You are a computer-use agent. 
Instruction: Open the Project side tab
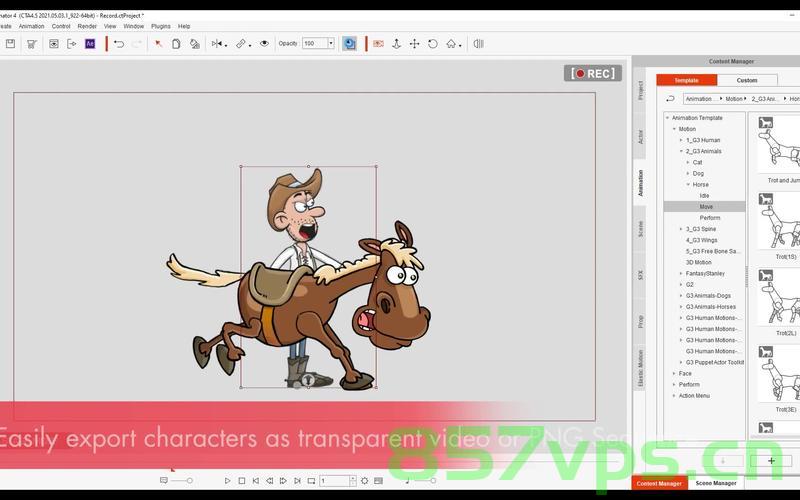pyautogui.click(x=640, y=90)
